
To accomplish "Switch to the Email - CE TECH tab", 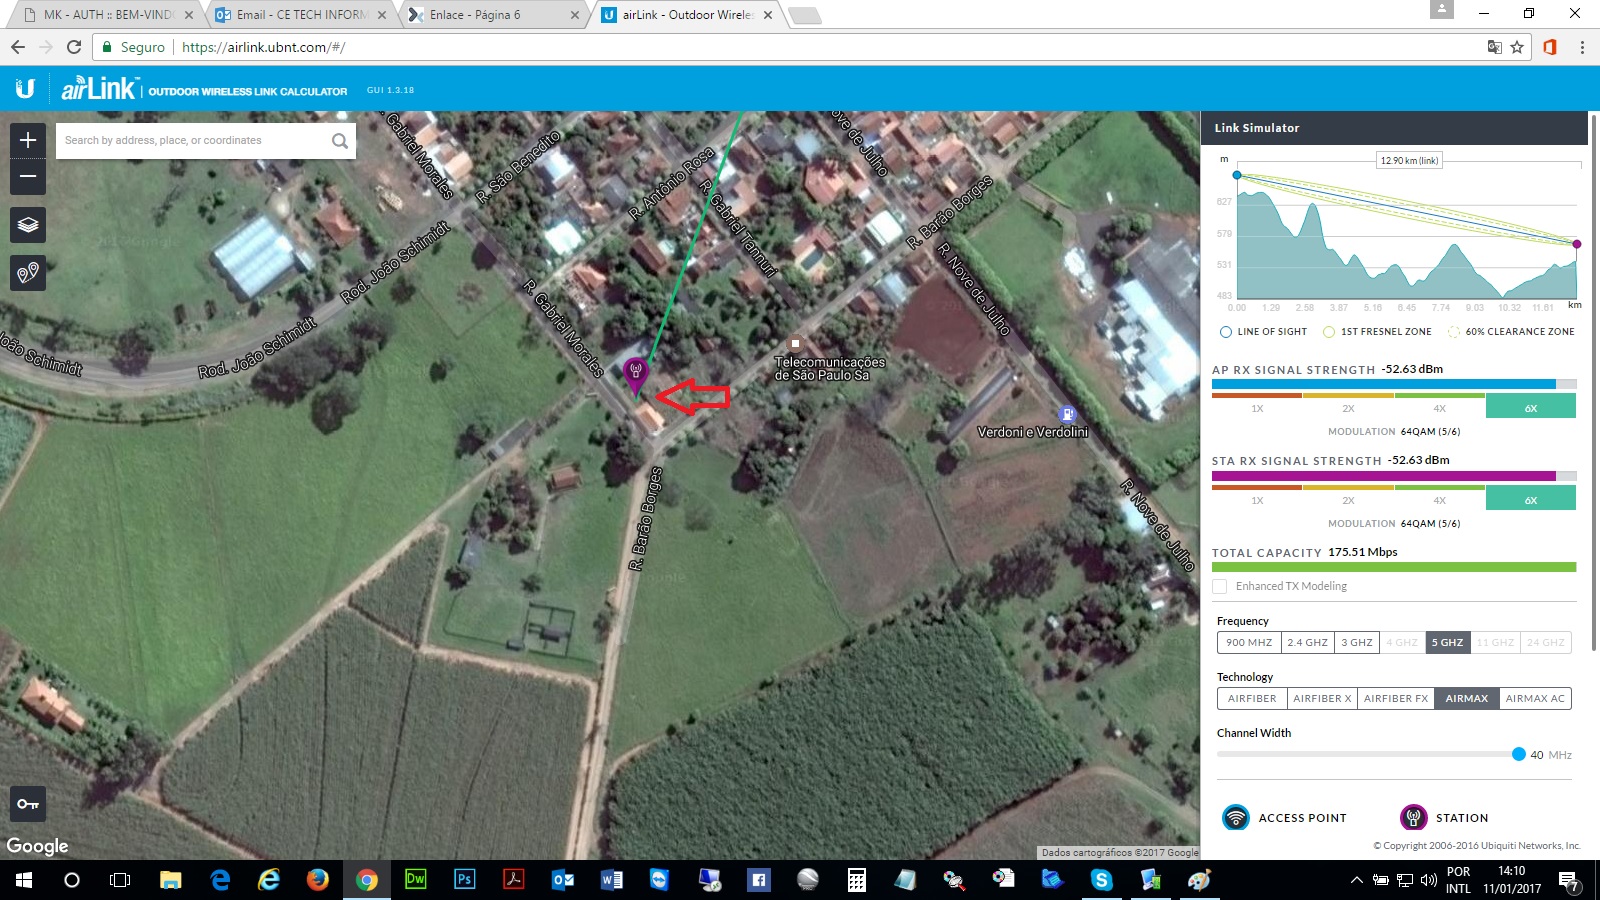I will pyautogui.click(x=300, y=15).
